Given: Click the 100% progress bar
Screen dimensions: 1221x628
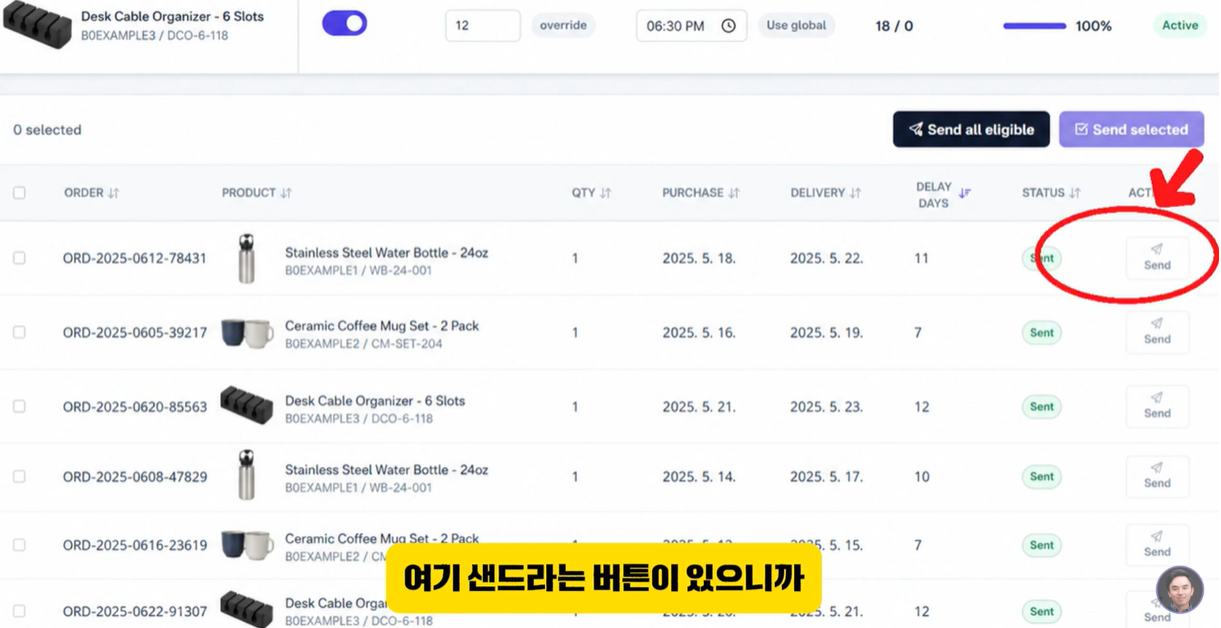Looking at the screenshot, I should (x=1034, y=26).
